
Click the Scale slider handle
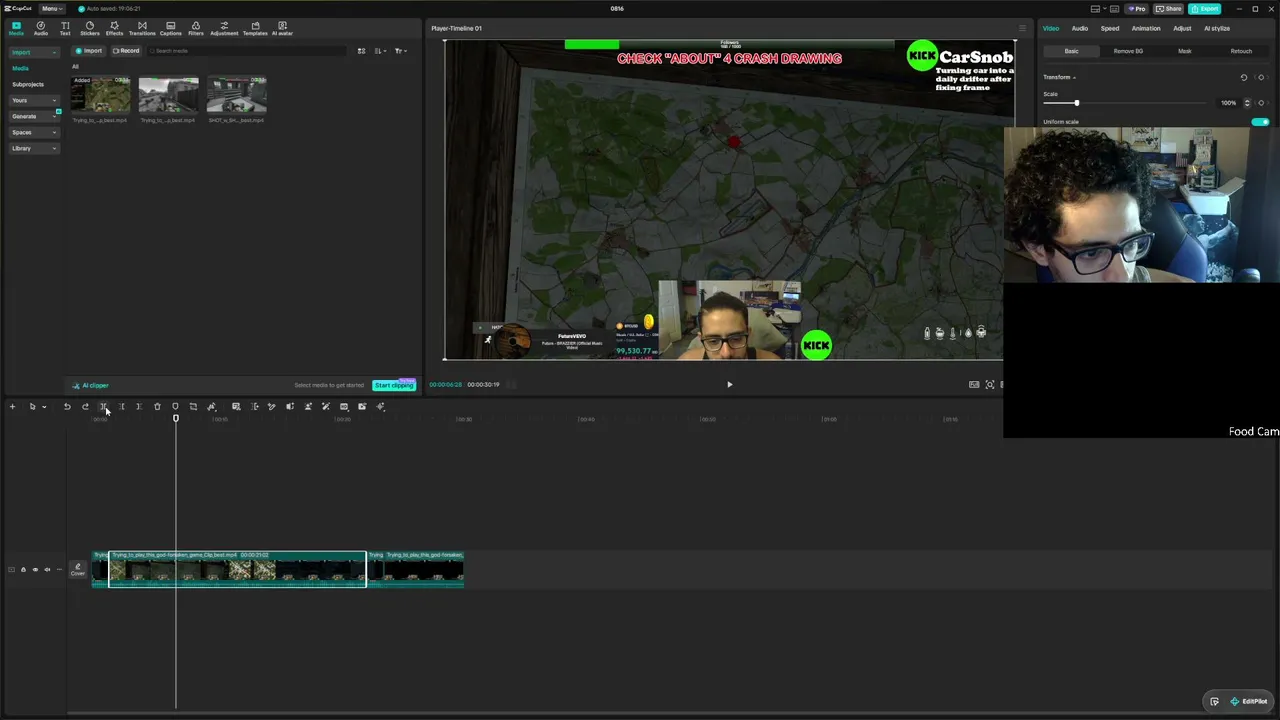[x=1076, y=103]
